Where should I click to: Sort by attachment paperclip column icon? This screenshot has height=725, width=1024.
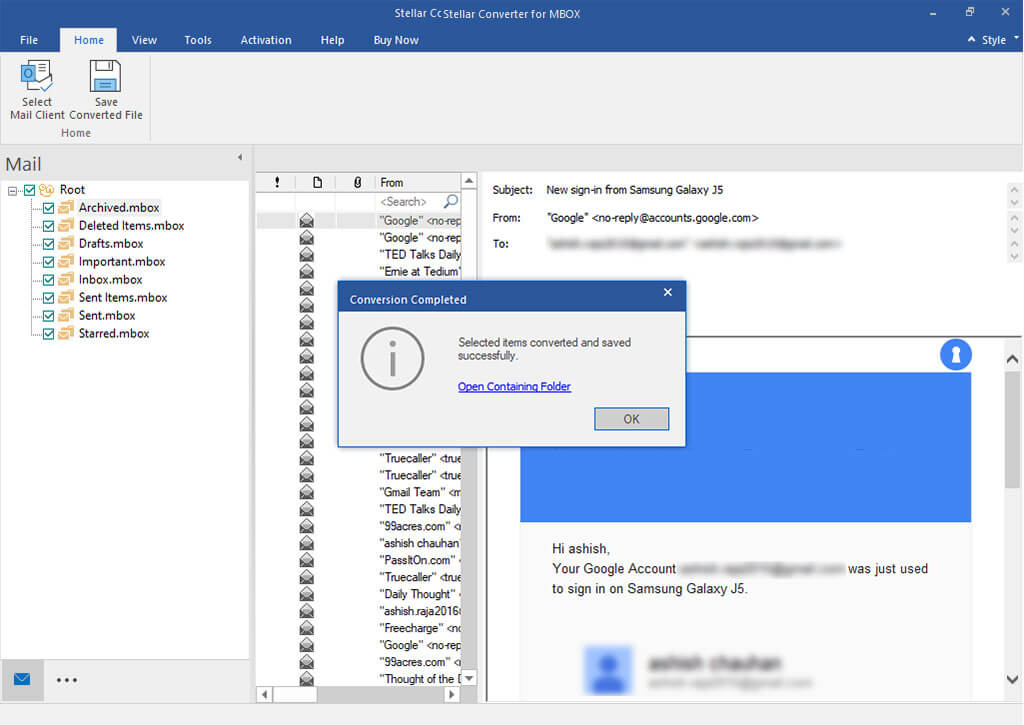pyautogui.click(x=357, y=182)
